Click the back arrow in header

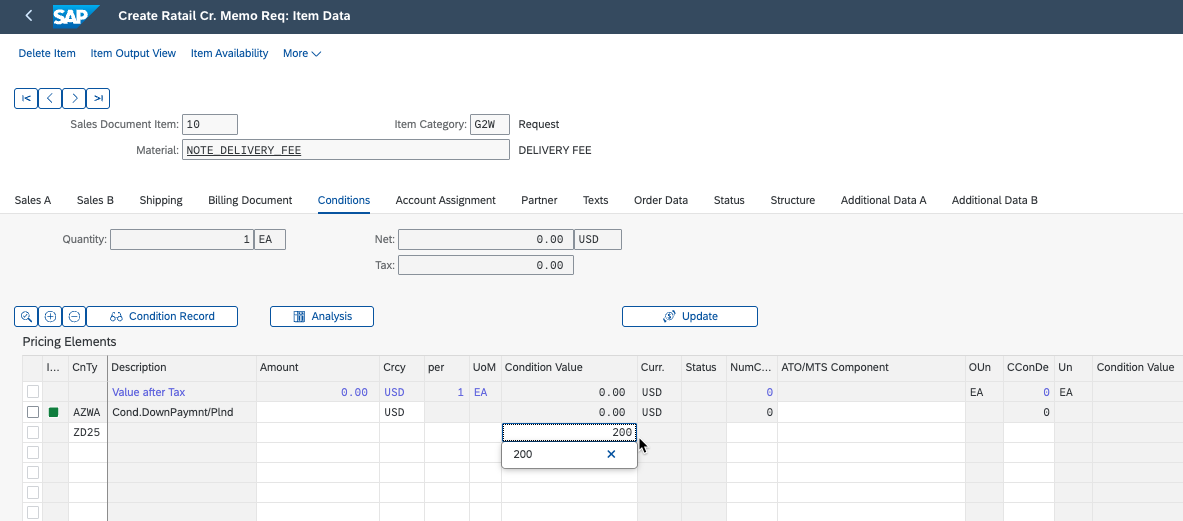click(x=29, y=16)
